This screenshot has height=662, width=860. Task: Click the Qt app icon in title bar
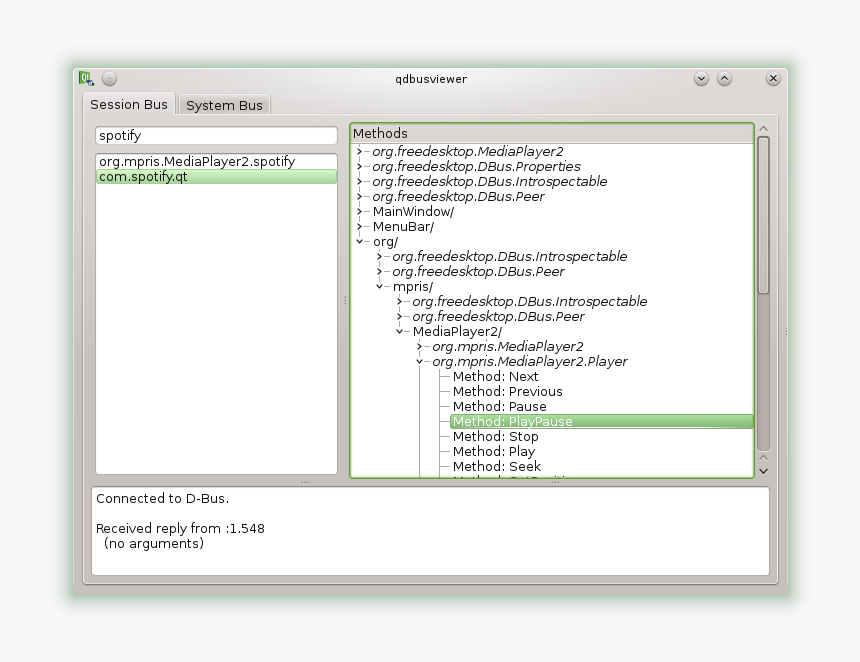[x=86, y=79]
